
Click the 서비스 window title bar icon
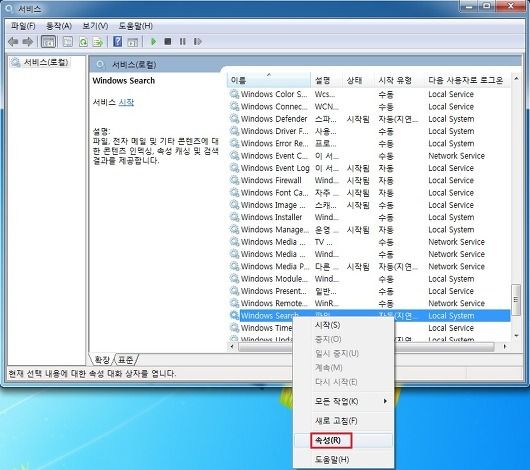[x=9, y=8]
